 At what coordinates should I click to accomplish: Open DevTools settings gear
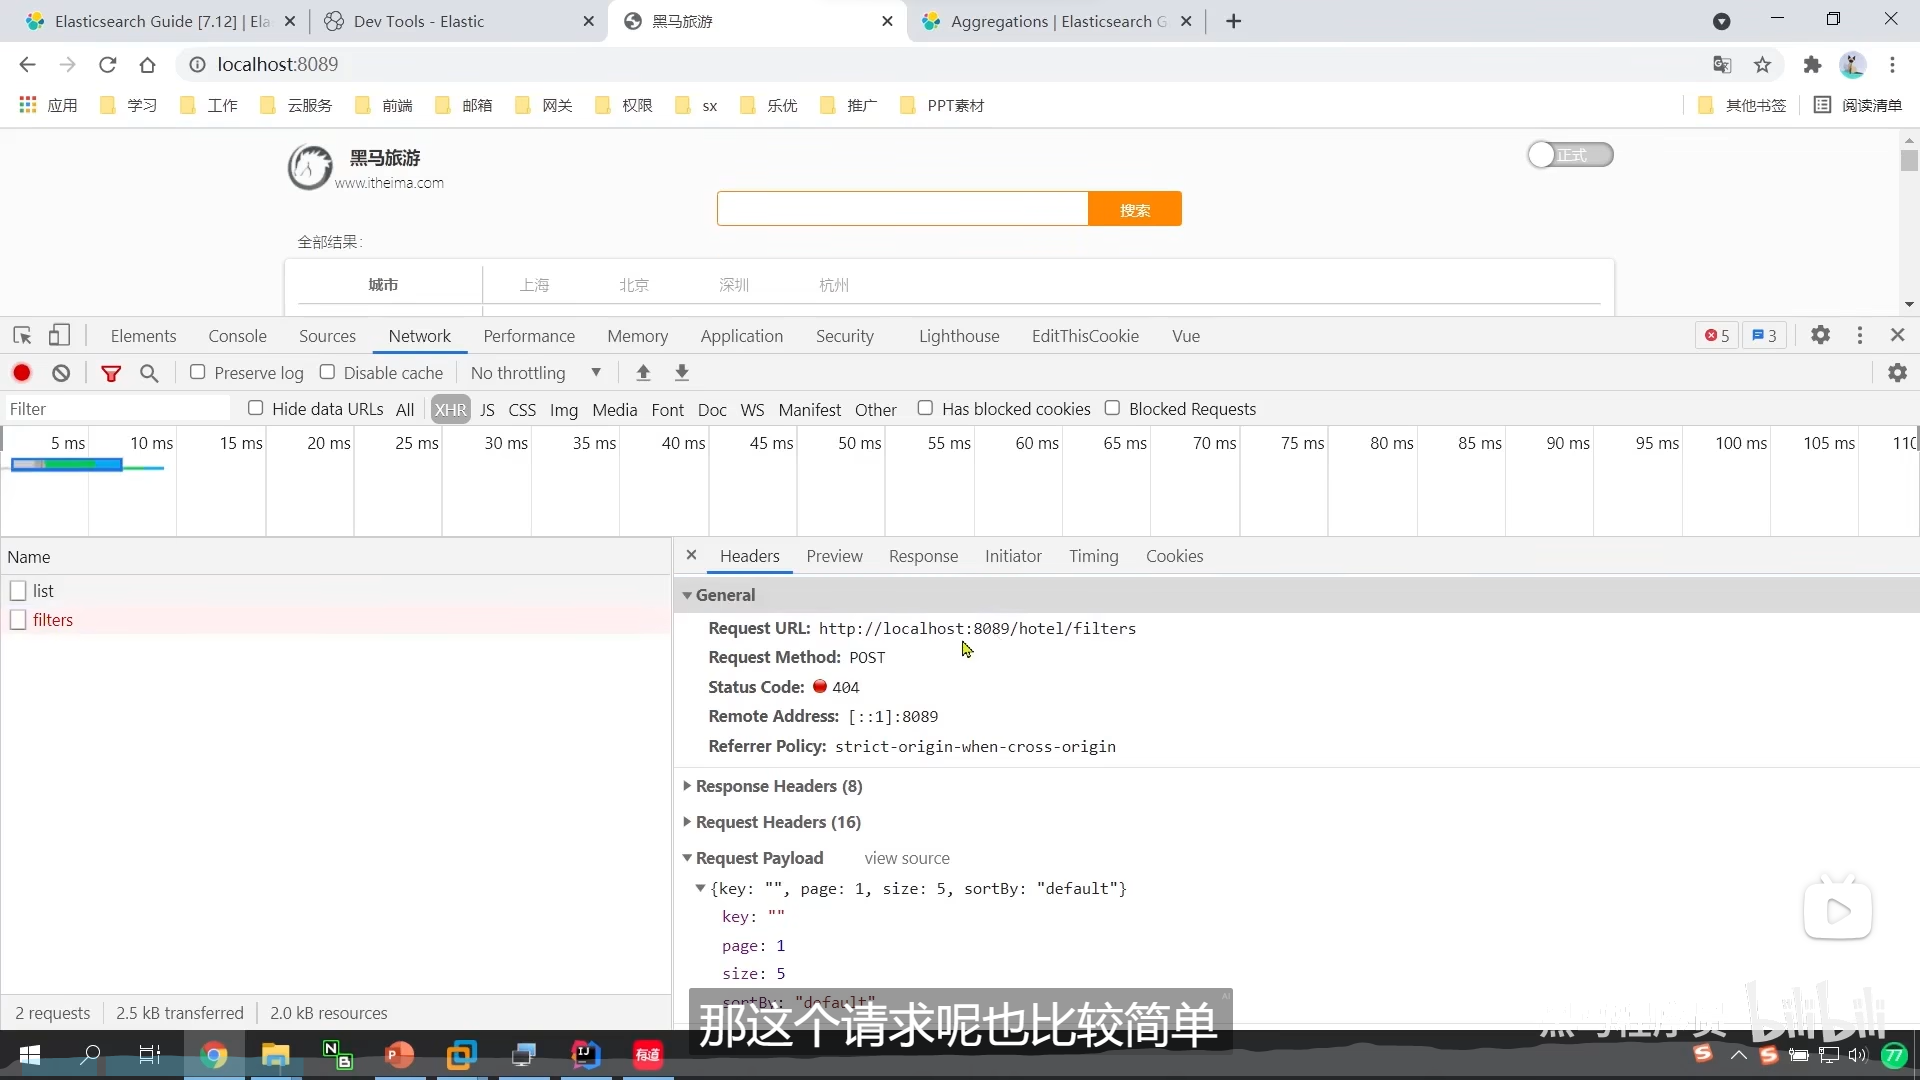tap(1820, 336)
